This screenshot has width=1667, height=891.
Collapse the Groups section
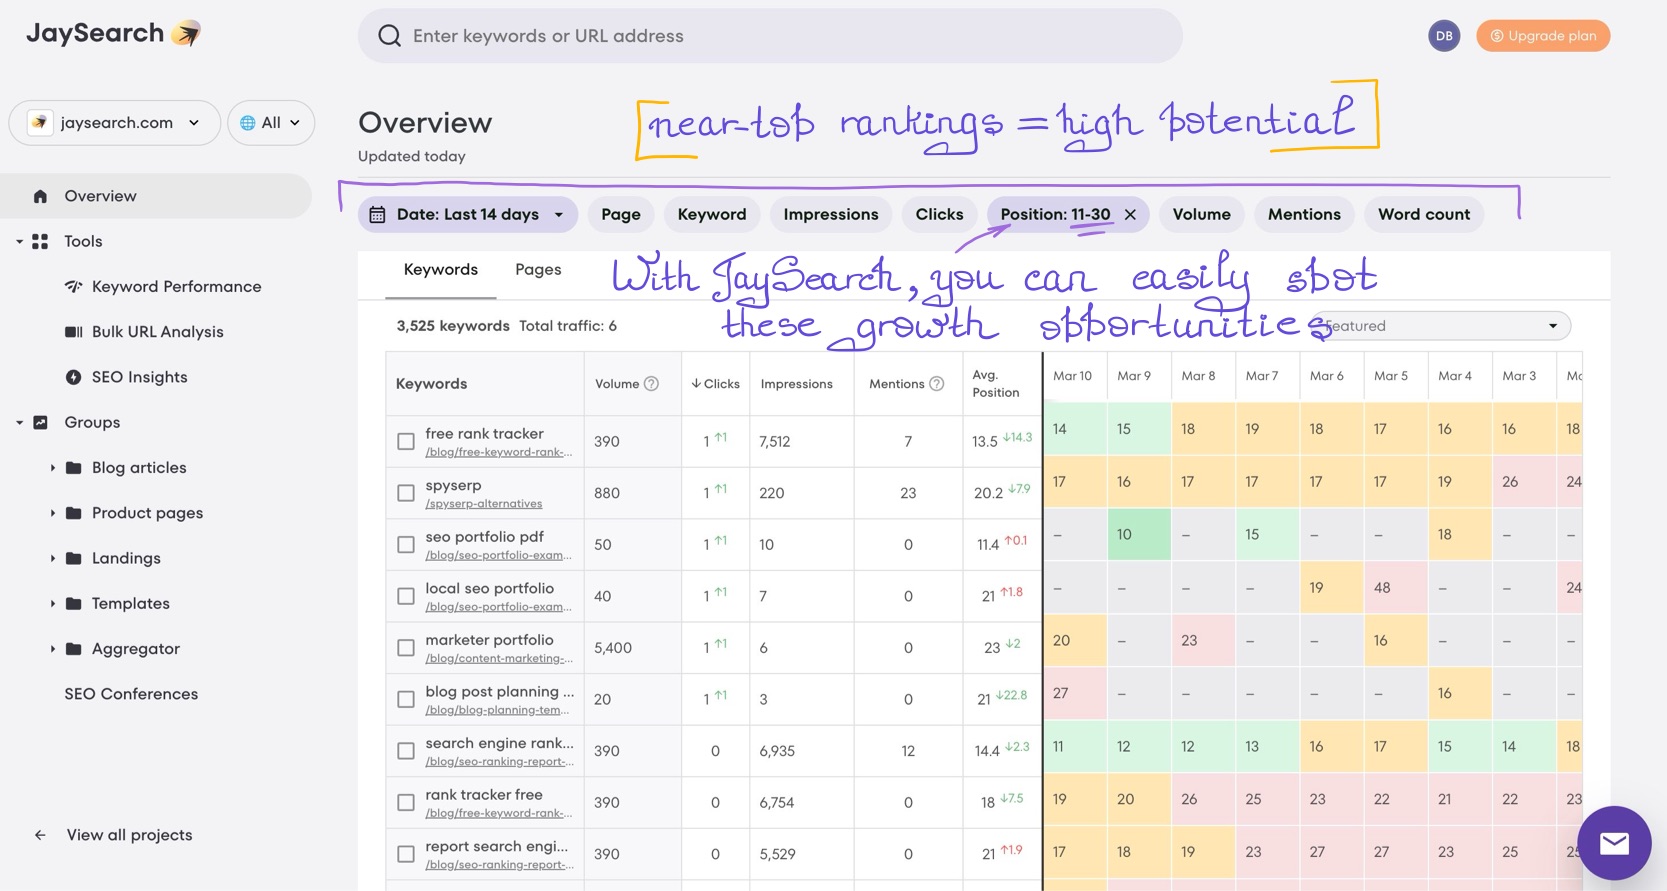(19, 422)
